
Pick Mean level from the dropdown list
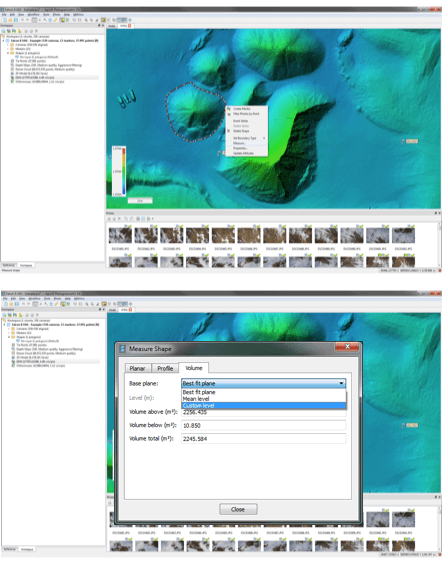coord(263,398)
